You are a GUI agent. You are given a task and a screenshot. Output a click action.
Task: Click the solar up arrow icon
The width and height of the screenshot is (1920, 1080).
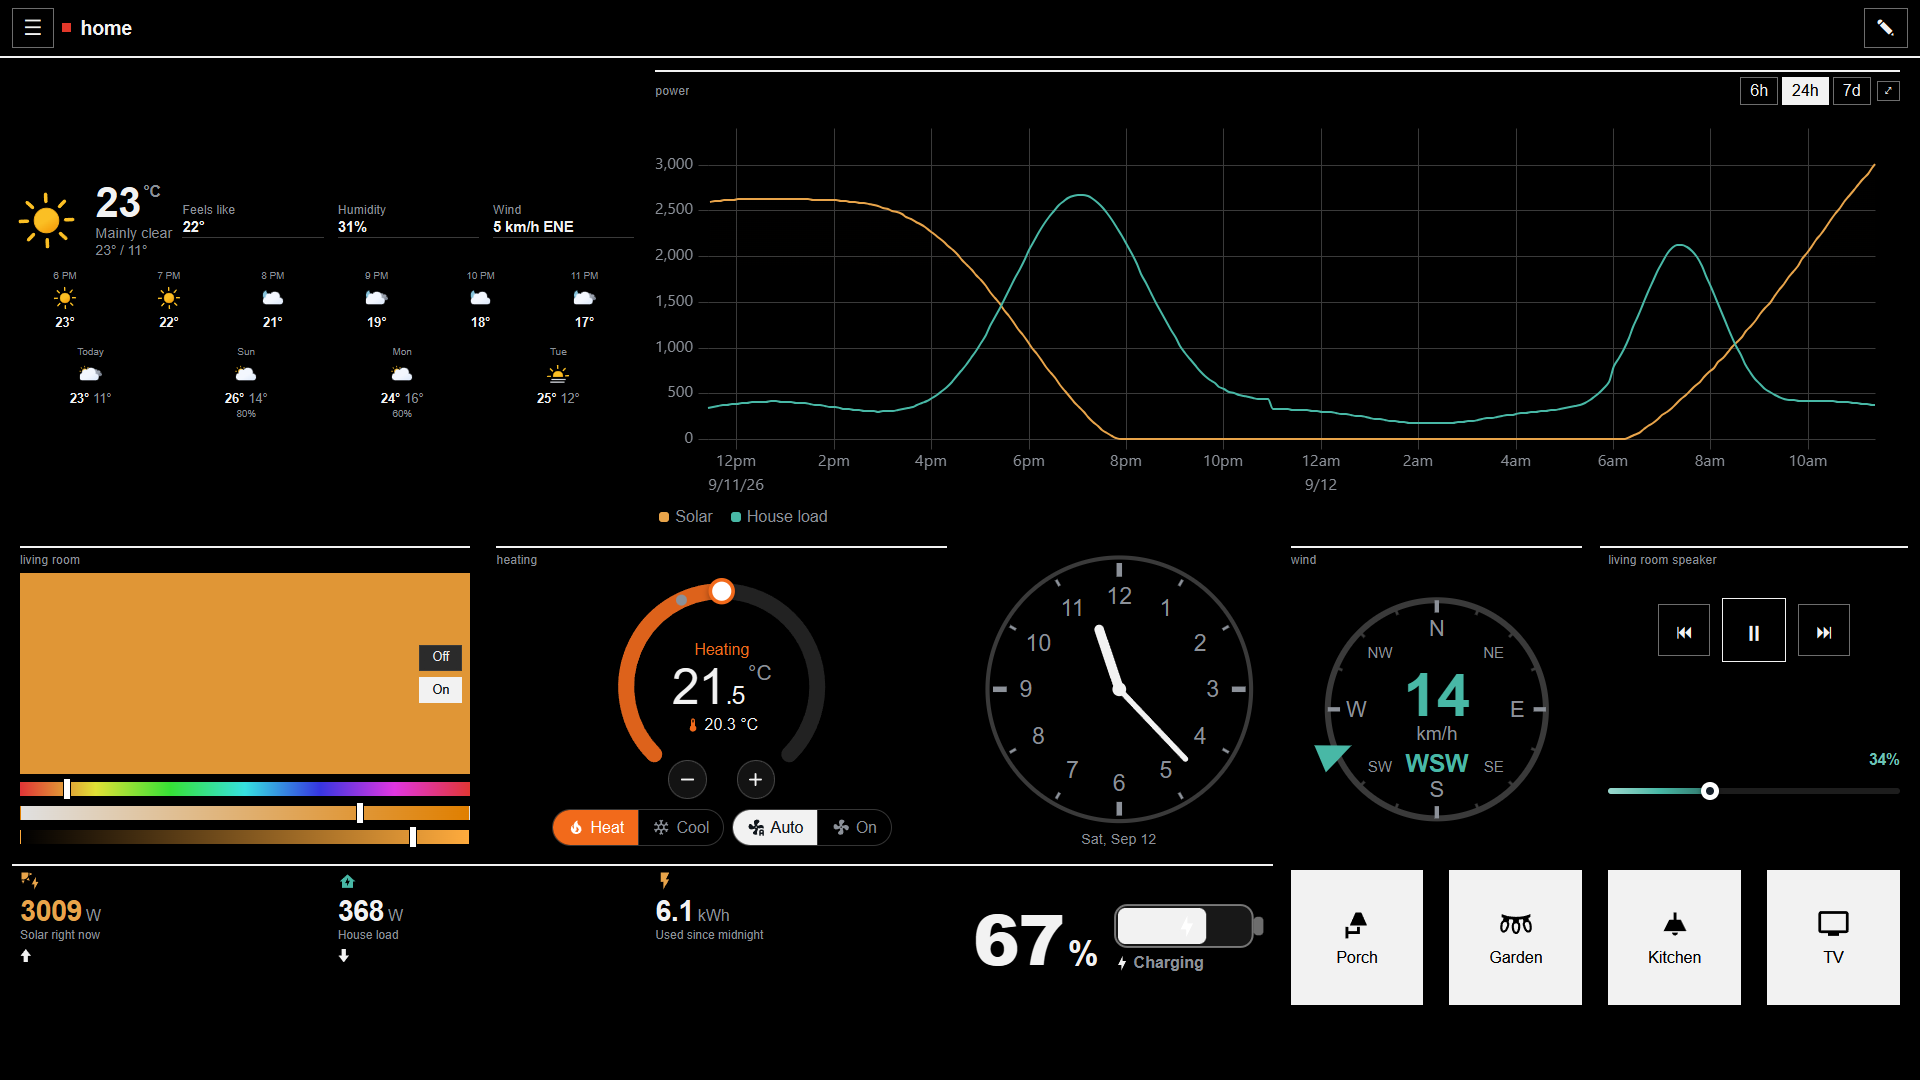tap(26, 956)
